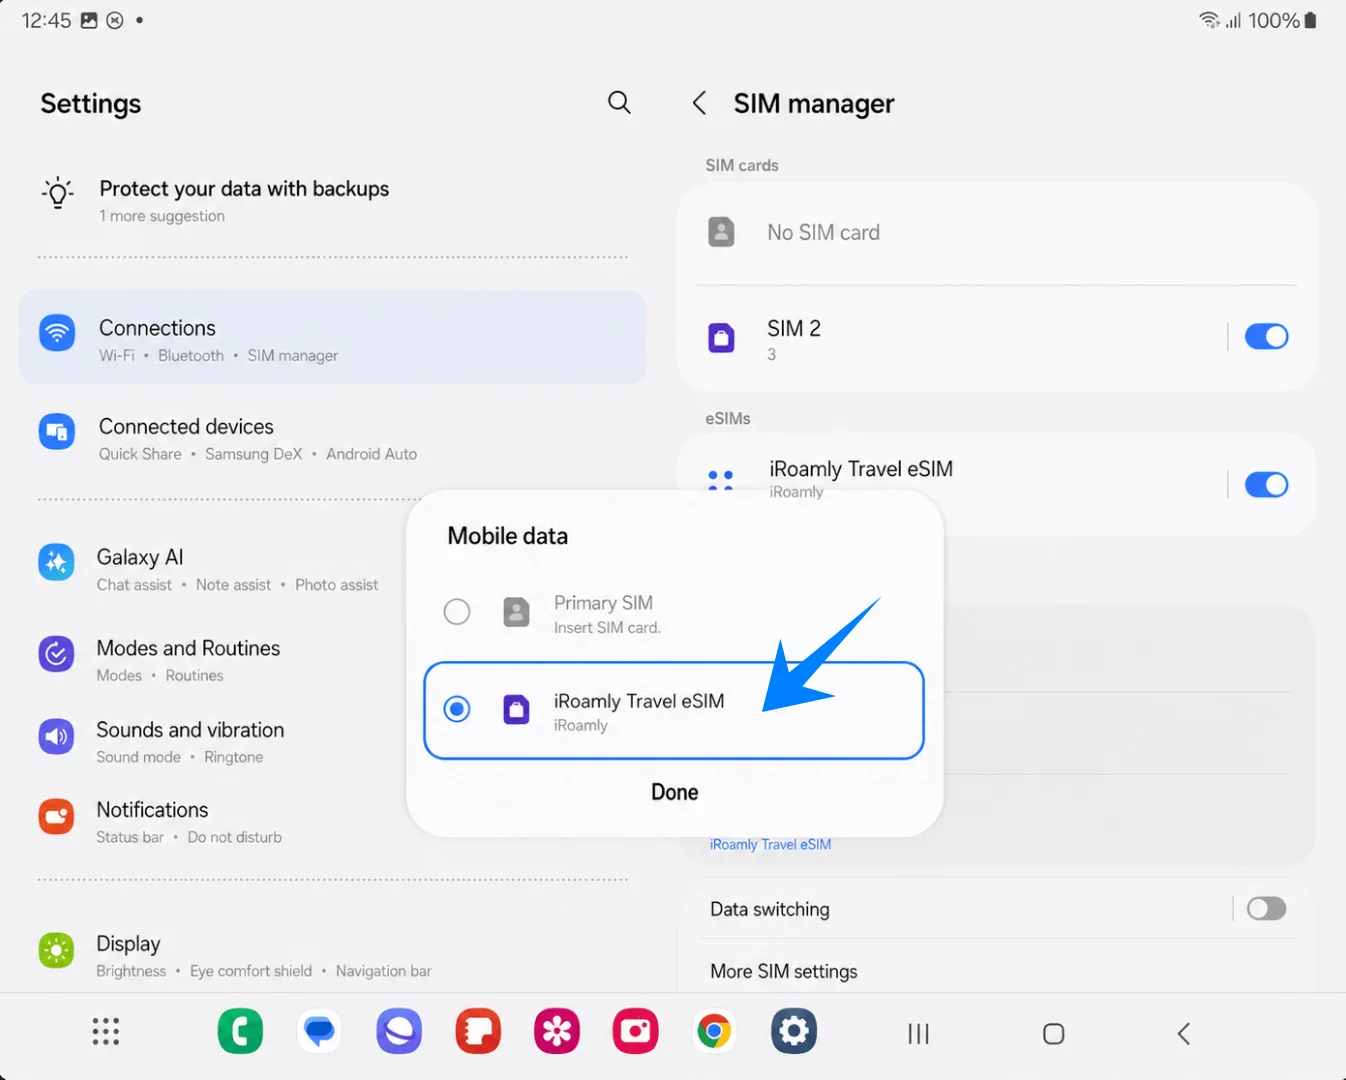Image resolution: width=1346 pixels, height=1080 pixels.
Task: Launch the Messages app from taskbar
Action: click(x=320, y=1031)
